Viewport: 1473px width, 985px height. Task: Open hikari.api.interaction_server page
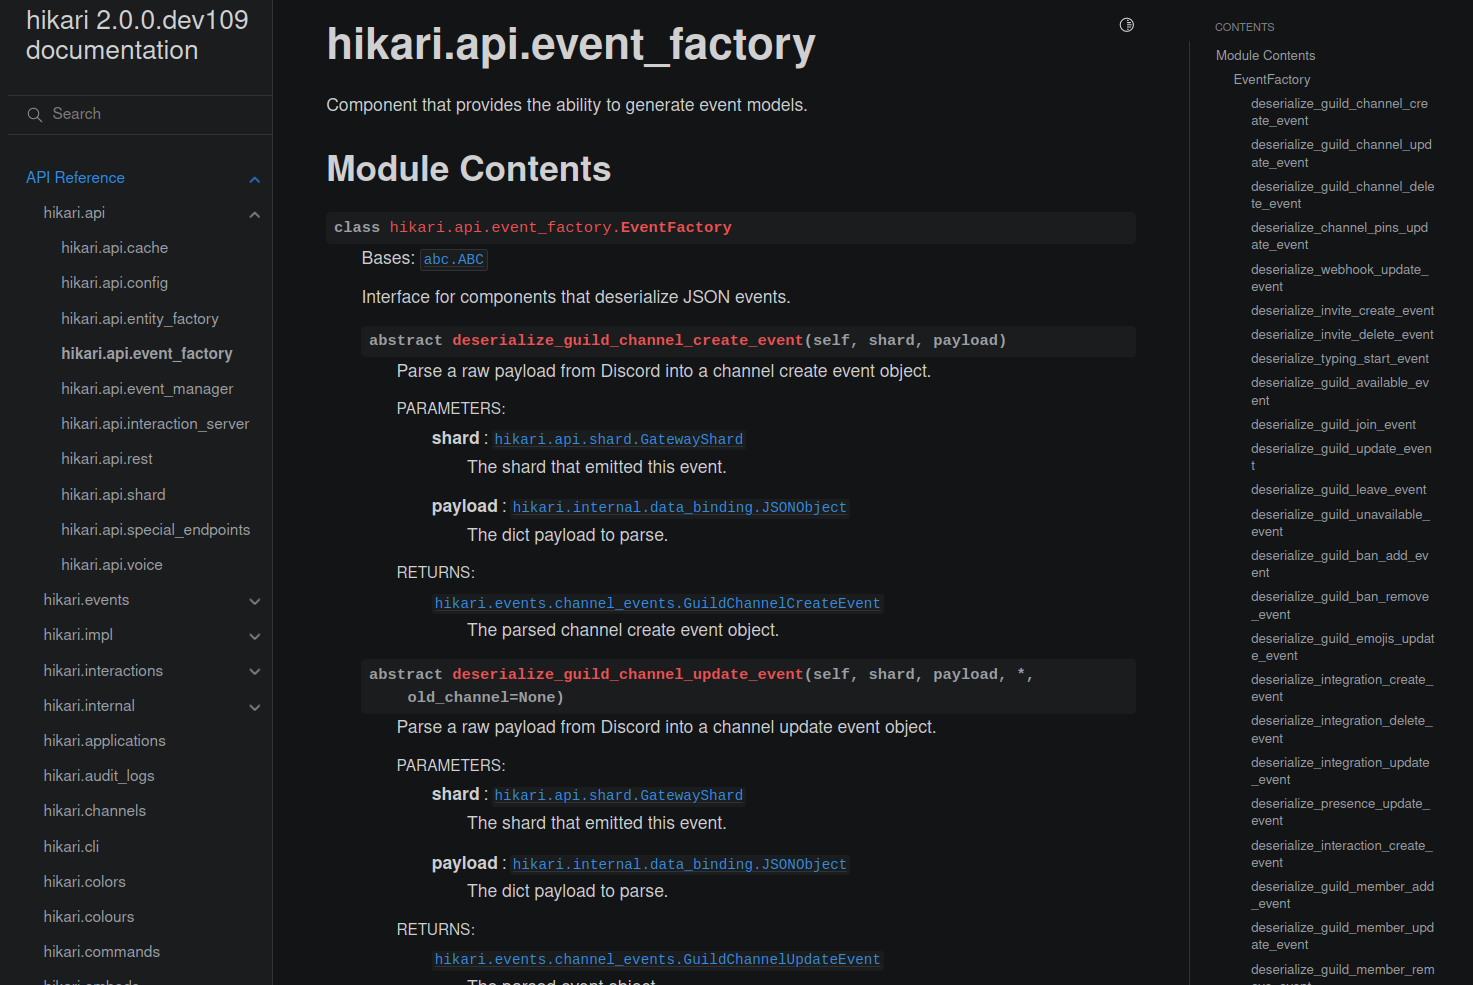(155, 424)
